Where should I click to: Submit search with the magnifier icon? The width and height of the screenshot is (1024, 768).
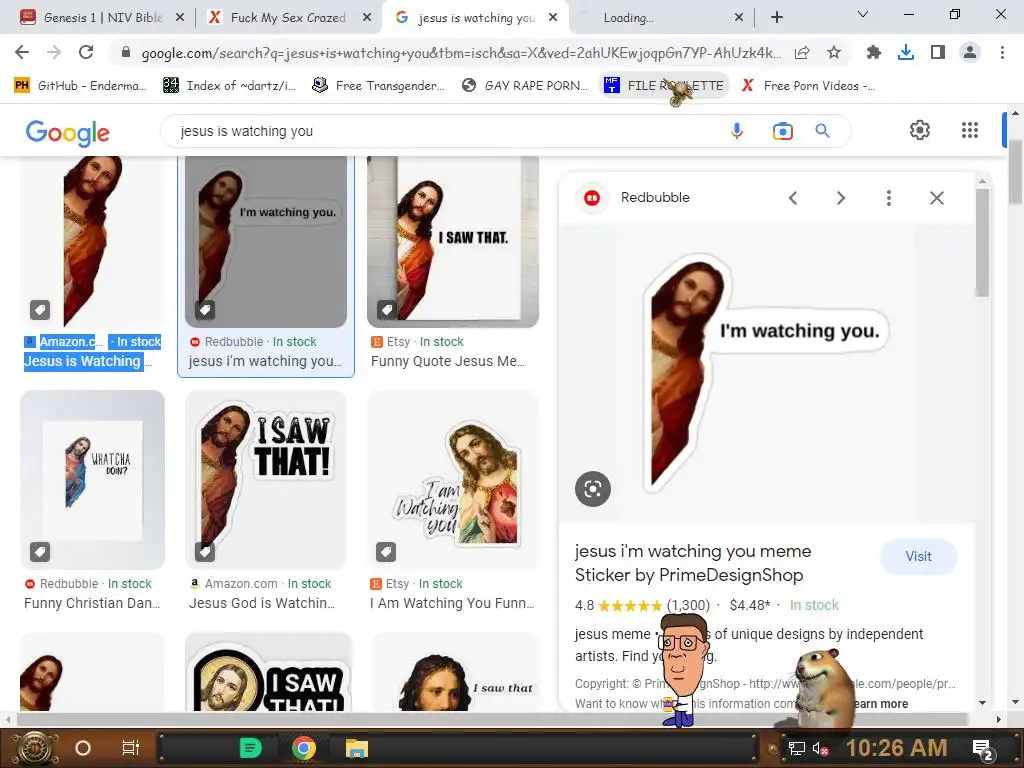point(822,131)
